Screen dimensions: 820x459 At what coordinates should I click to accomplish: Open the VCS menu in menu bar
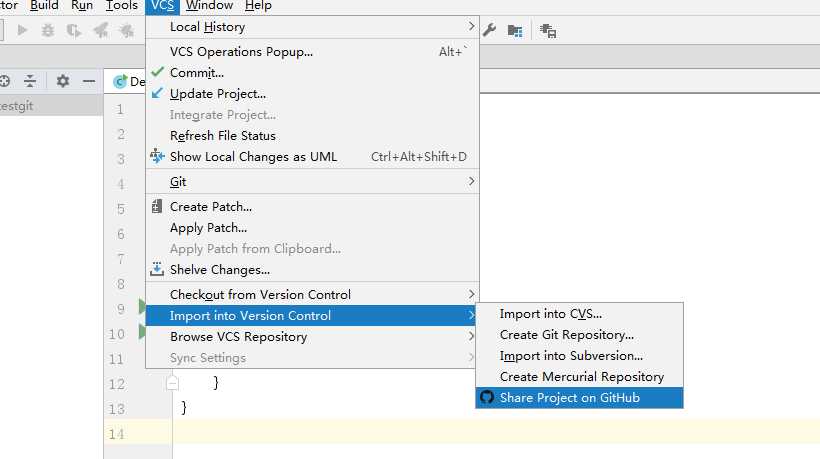[x=162, y=6]
